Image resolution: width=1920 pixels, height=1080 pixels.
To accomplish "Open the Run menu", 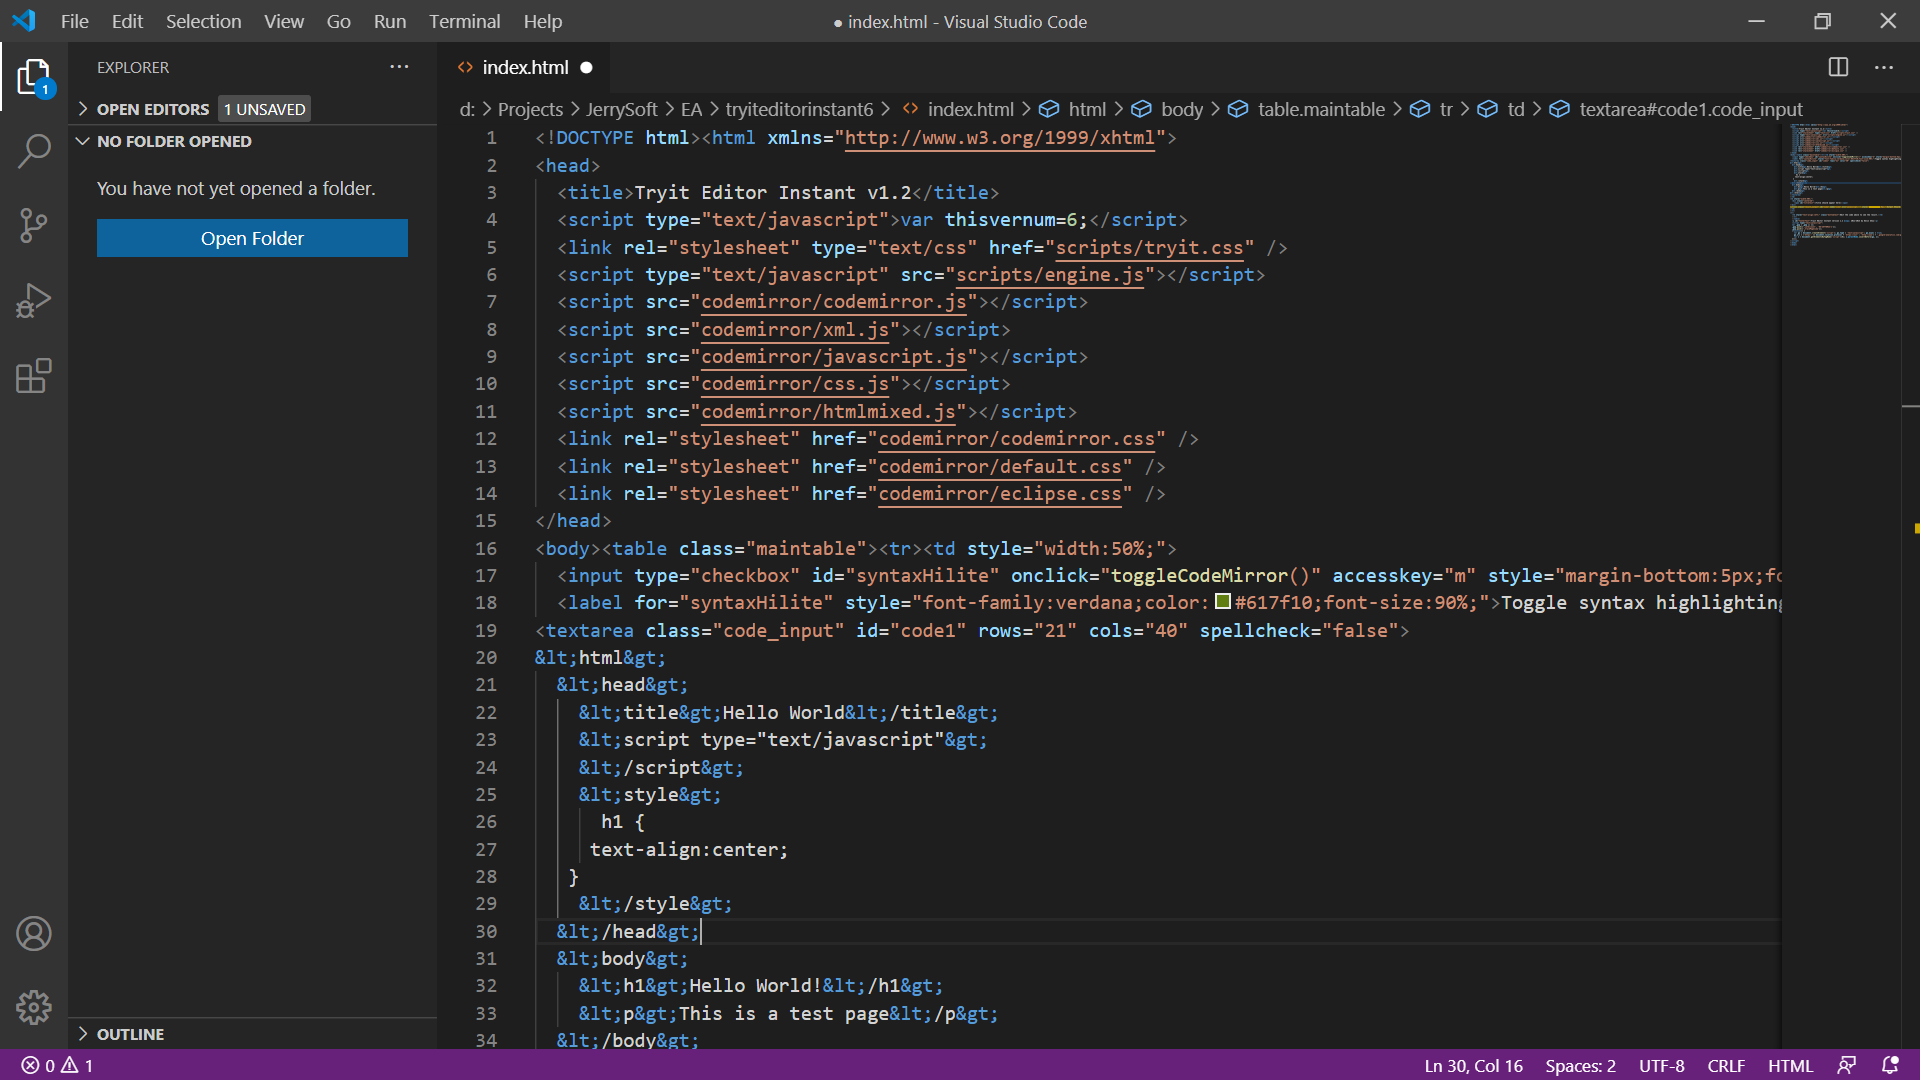I will point(390,21).
